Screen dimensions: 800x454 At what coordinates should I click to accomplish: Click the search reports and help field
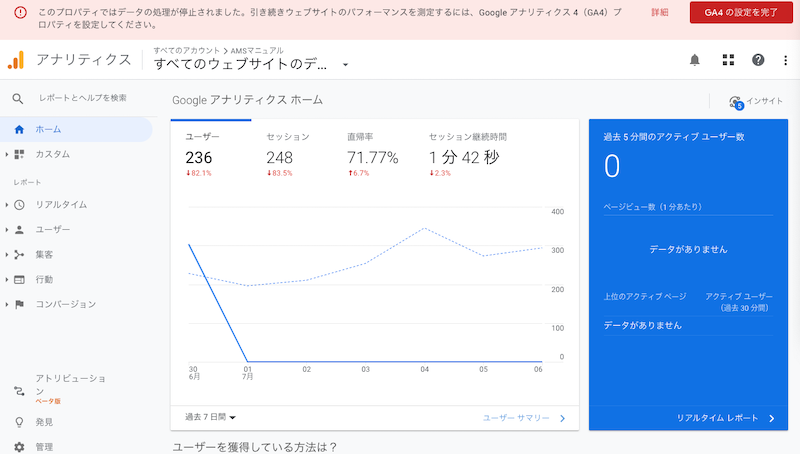click(82, 98)
